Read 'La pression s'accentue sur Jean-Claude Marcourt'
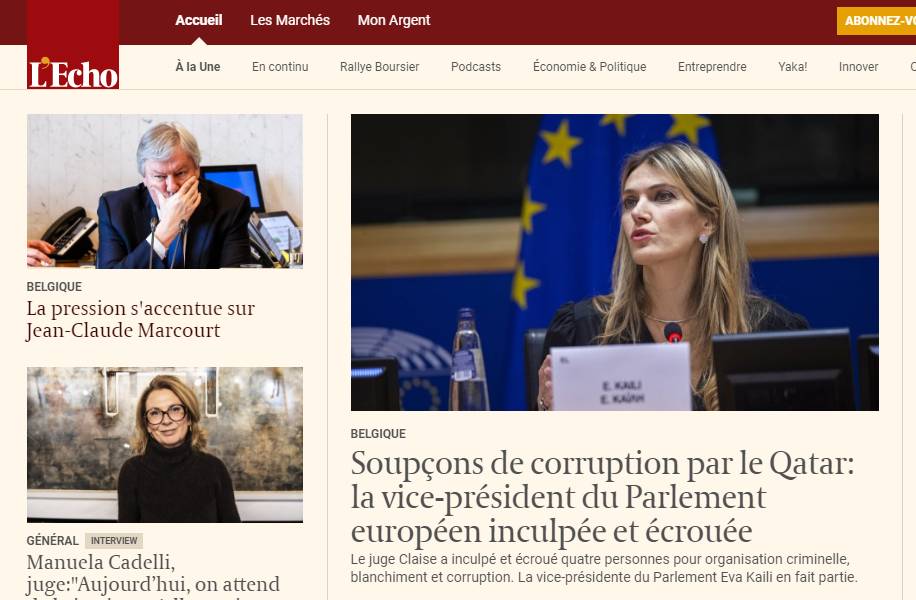Screen dimensions: 916x600 click(x=140, y=319)
